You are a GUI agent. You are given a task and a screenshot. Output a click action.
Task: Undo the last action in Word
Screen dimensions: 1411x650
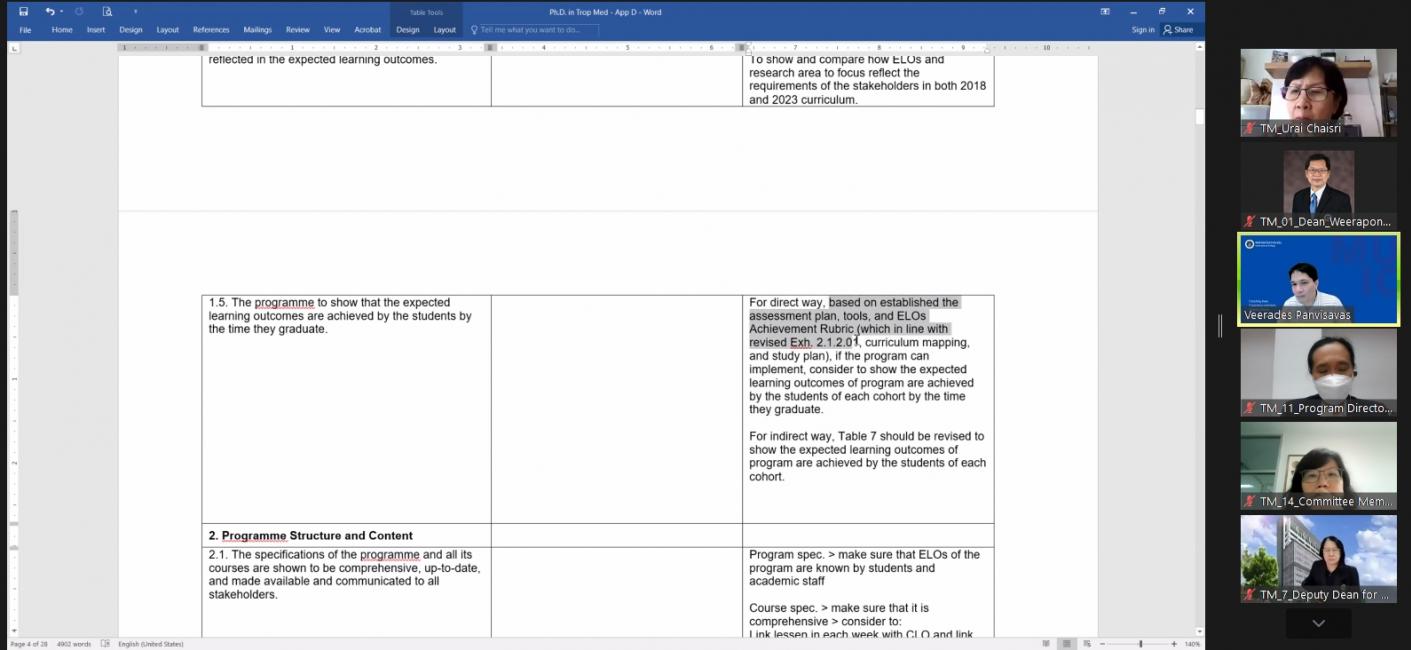pyautogui.click(x=49, y=12)
